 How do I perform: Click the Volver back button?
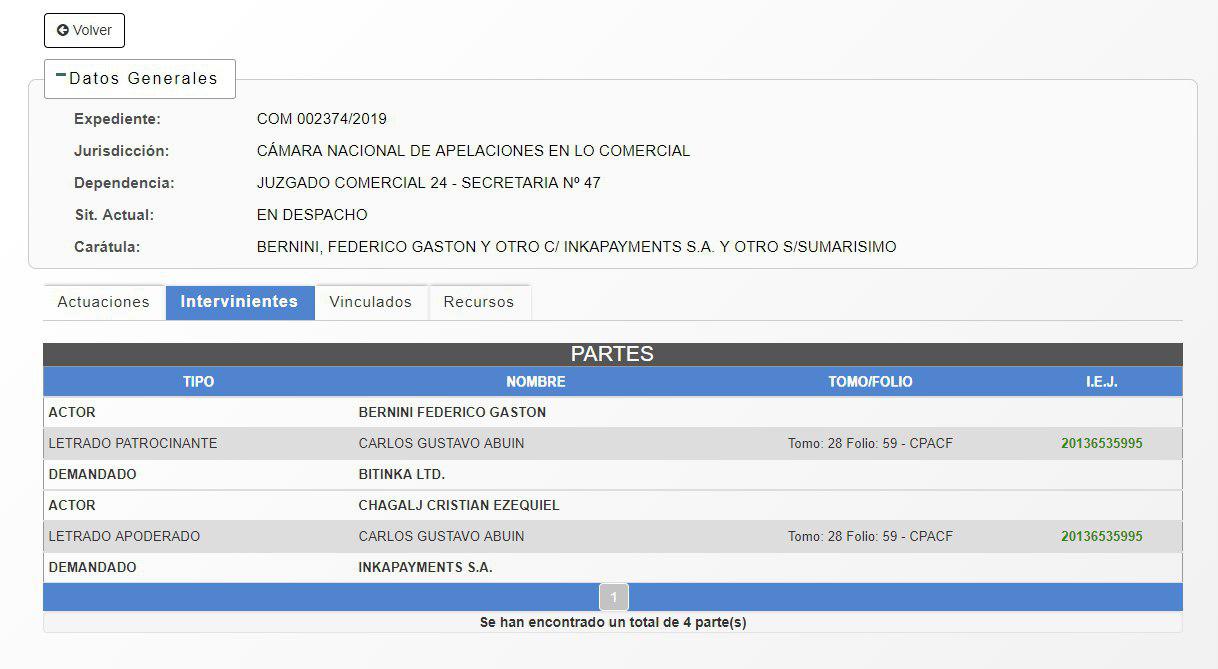click(84, 30)
